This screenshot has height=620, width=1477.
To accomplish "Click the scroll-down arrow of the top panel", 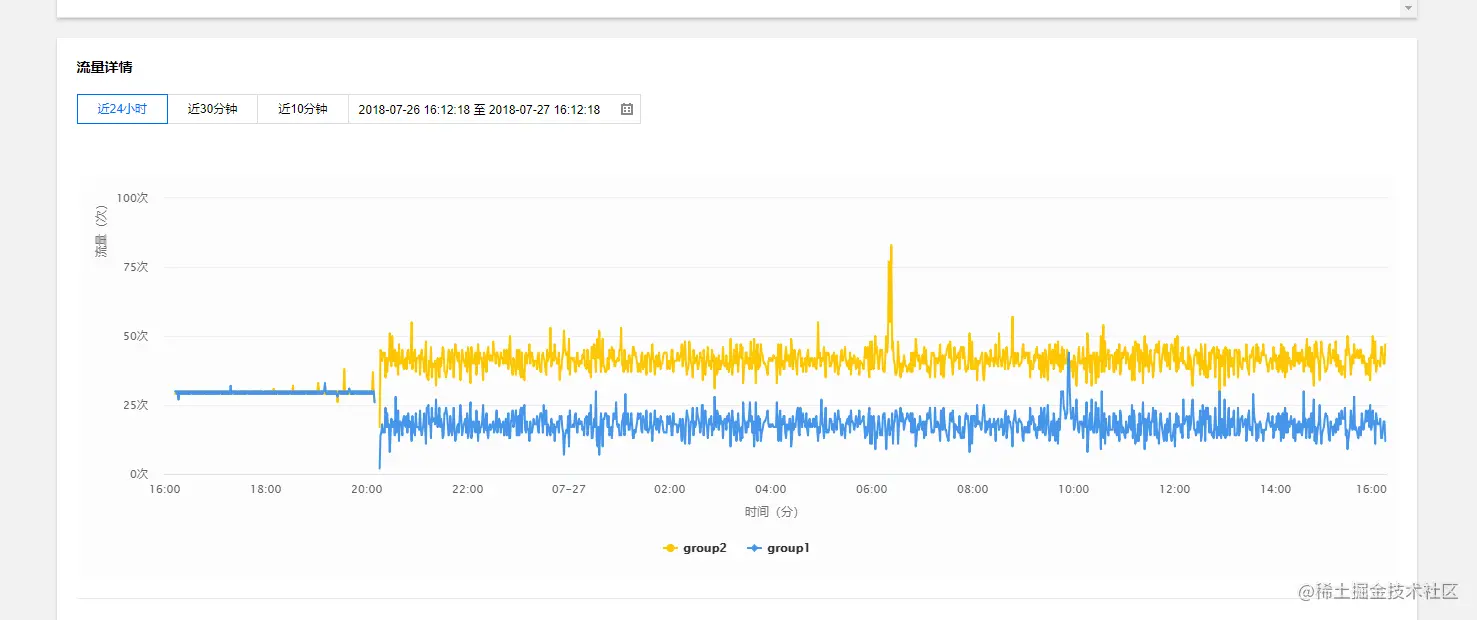I will tap(1408, 8).
